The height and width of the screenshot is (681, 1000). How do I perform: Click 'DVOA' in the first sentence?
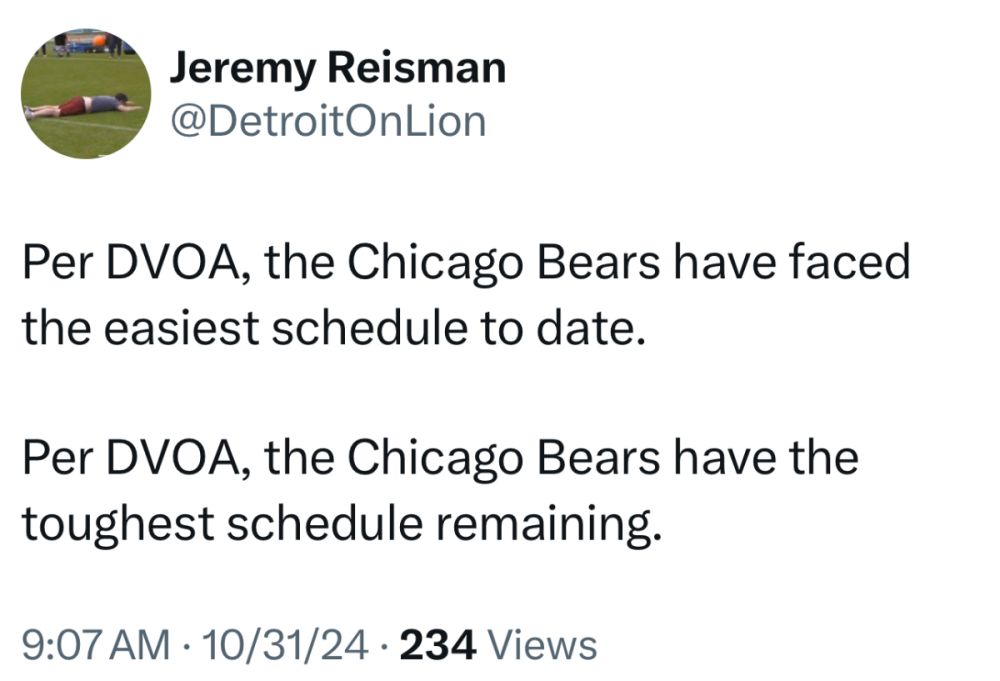click(x=177, y=264)
